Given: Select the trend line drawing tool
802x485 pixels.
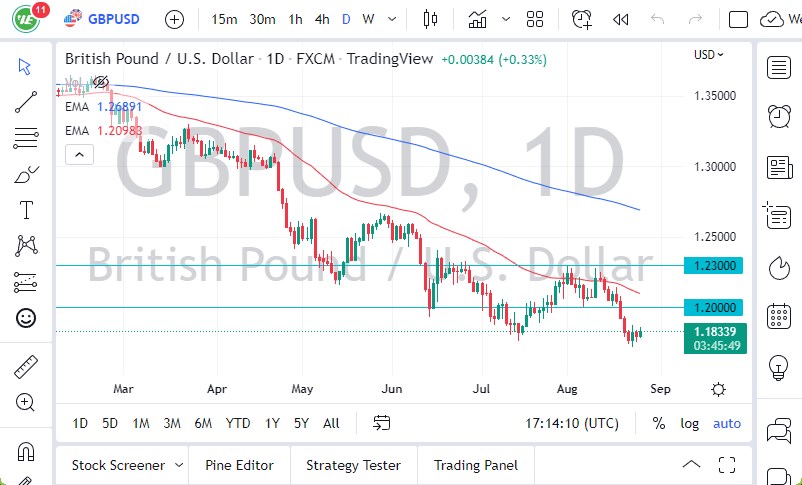Looking at the screenshot, I should click(x=26, y=101).
